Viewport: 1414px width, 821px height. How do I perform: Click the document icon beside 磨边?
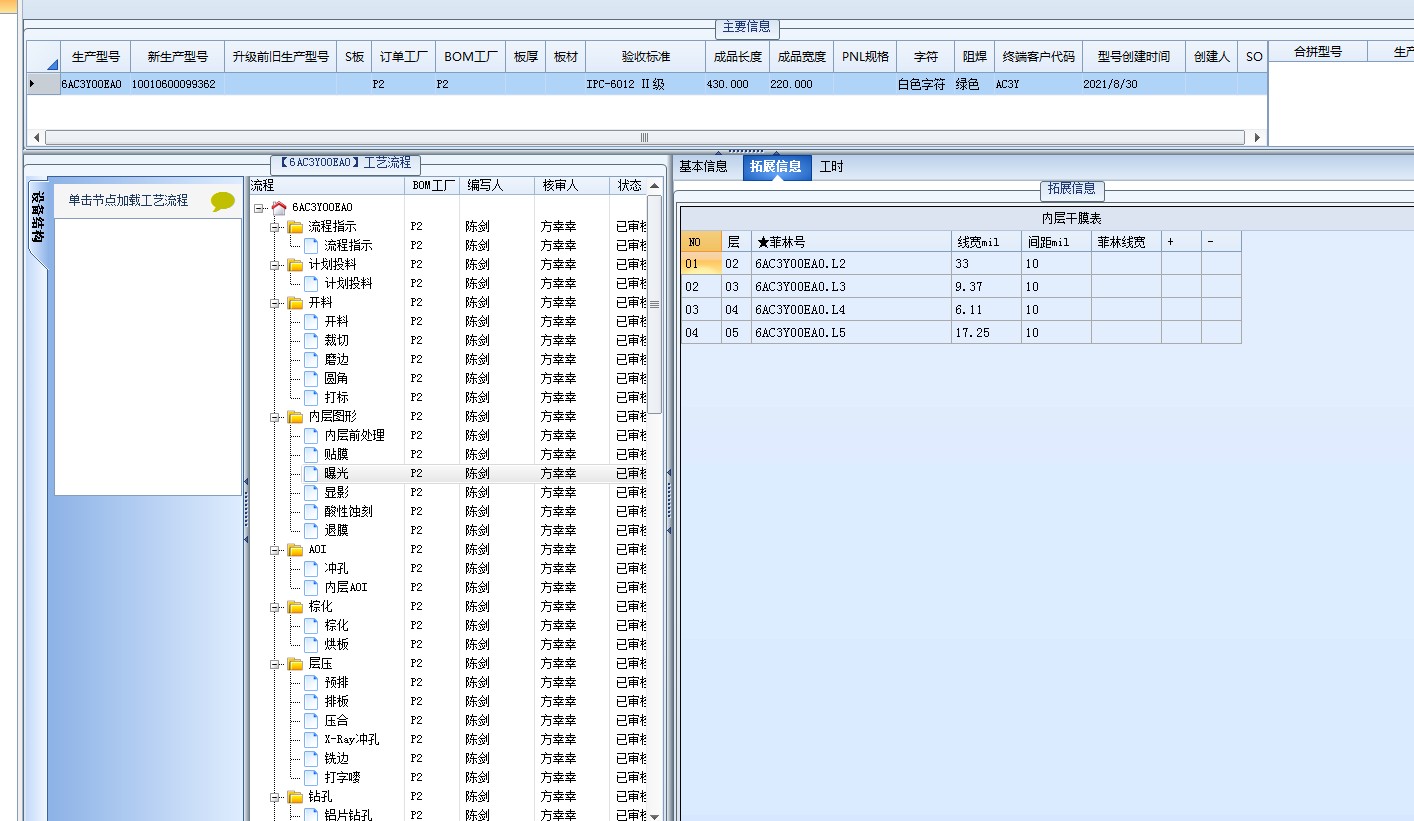311,359
